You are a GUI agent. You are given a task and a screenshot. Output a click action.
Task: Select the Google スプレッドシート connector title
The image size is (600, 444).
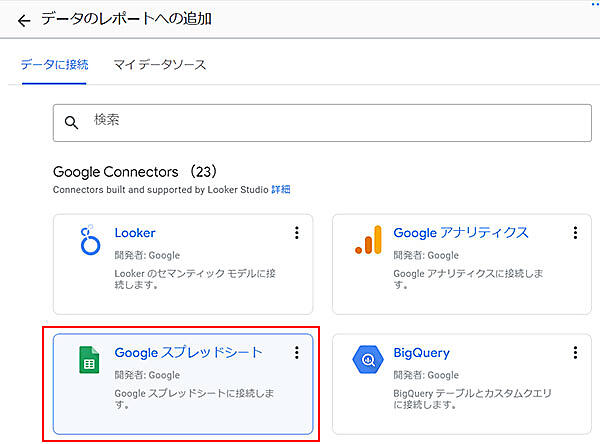(189, 353)
